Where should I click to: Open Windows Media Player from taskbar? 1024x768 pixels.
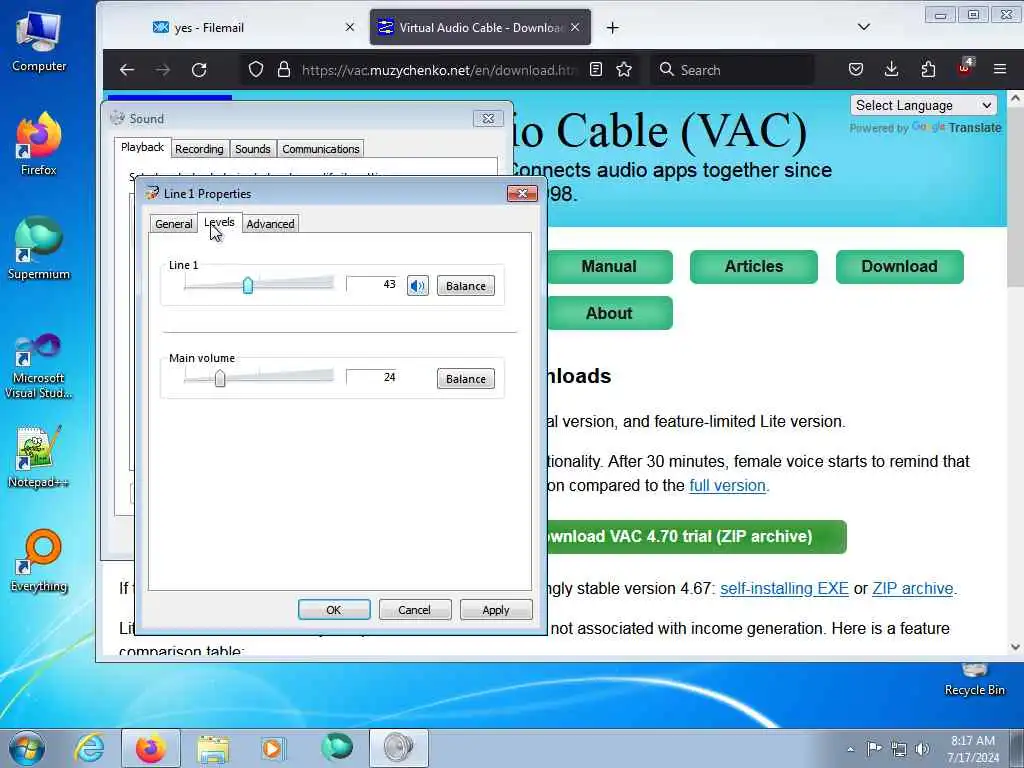272,748
